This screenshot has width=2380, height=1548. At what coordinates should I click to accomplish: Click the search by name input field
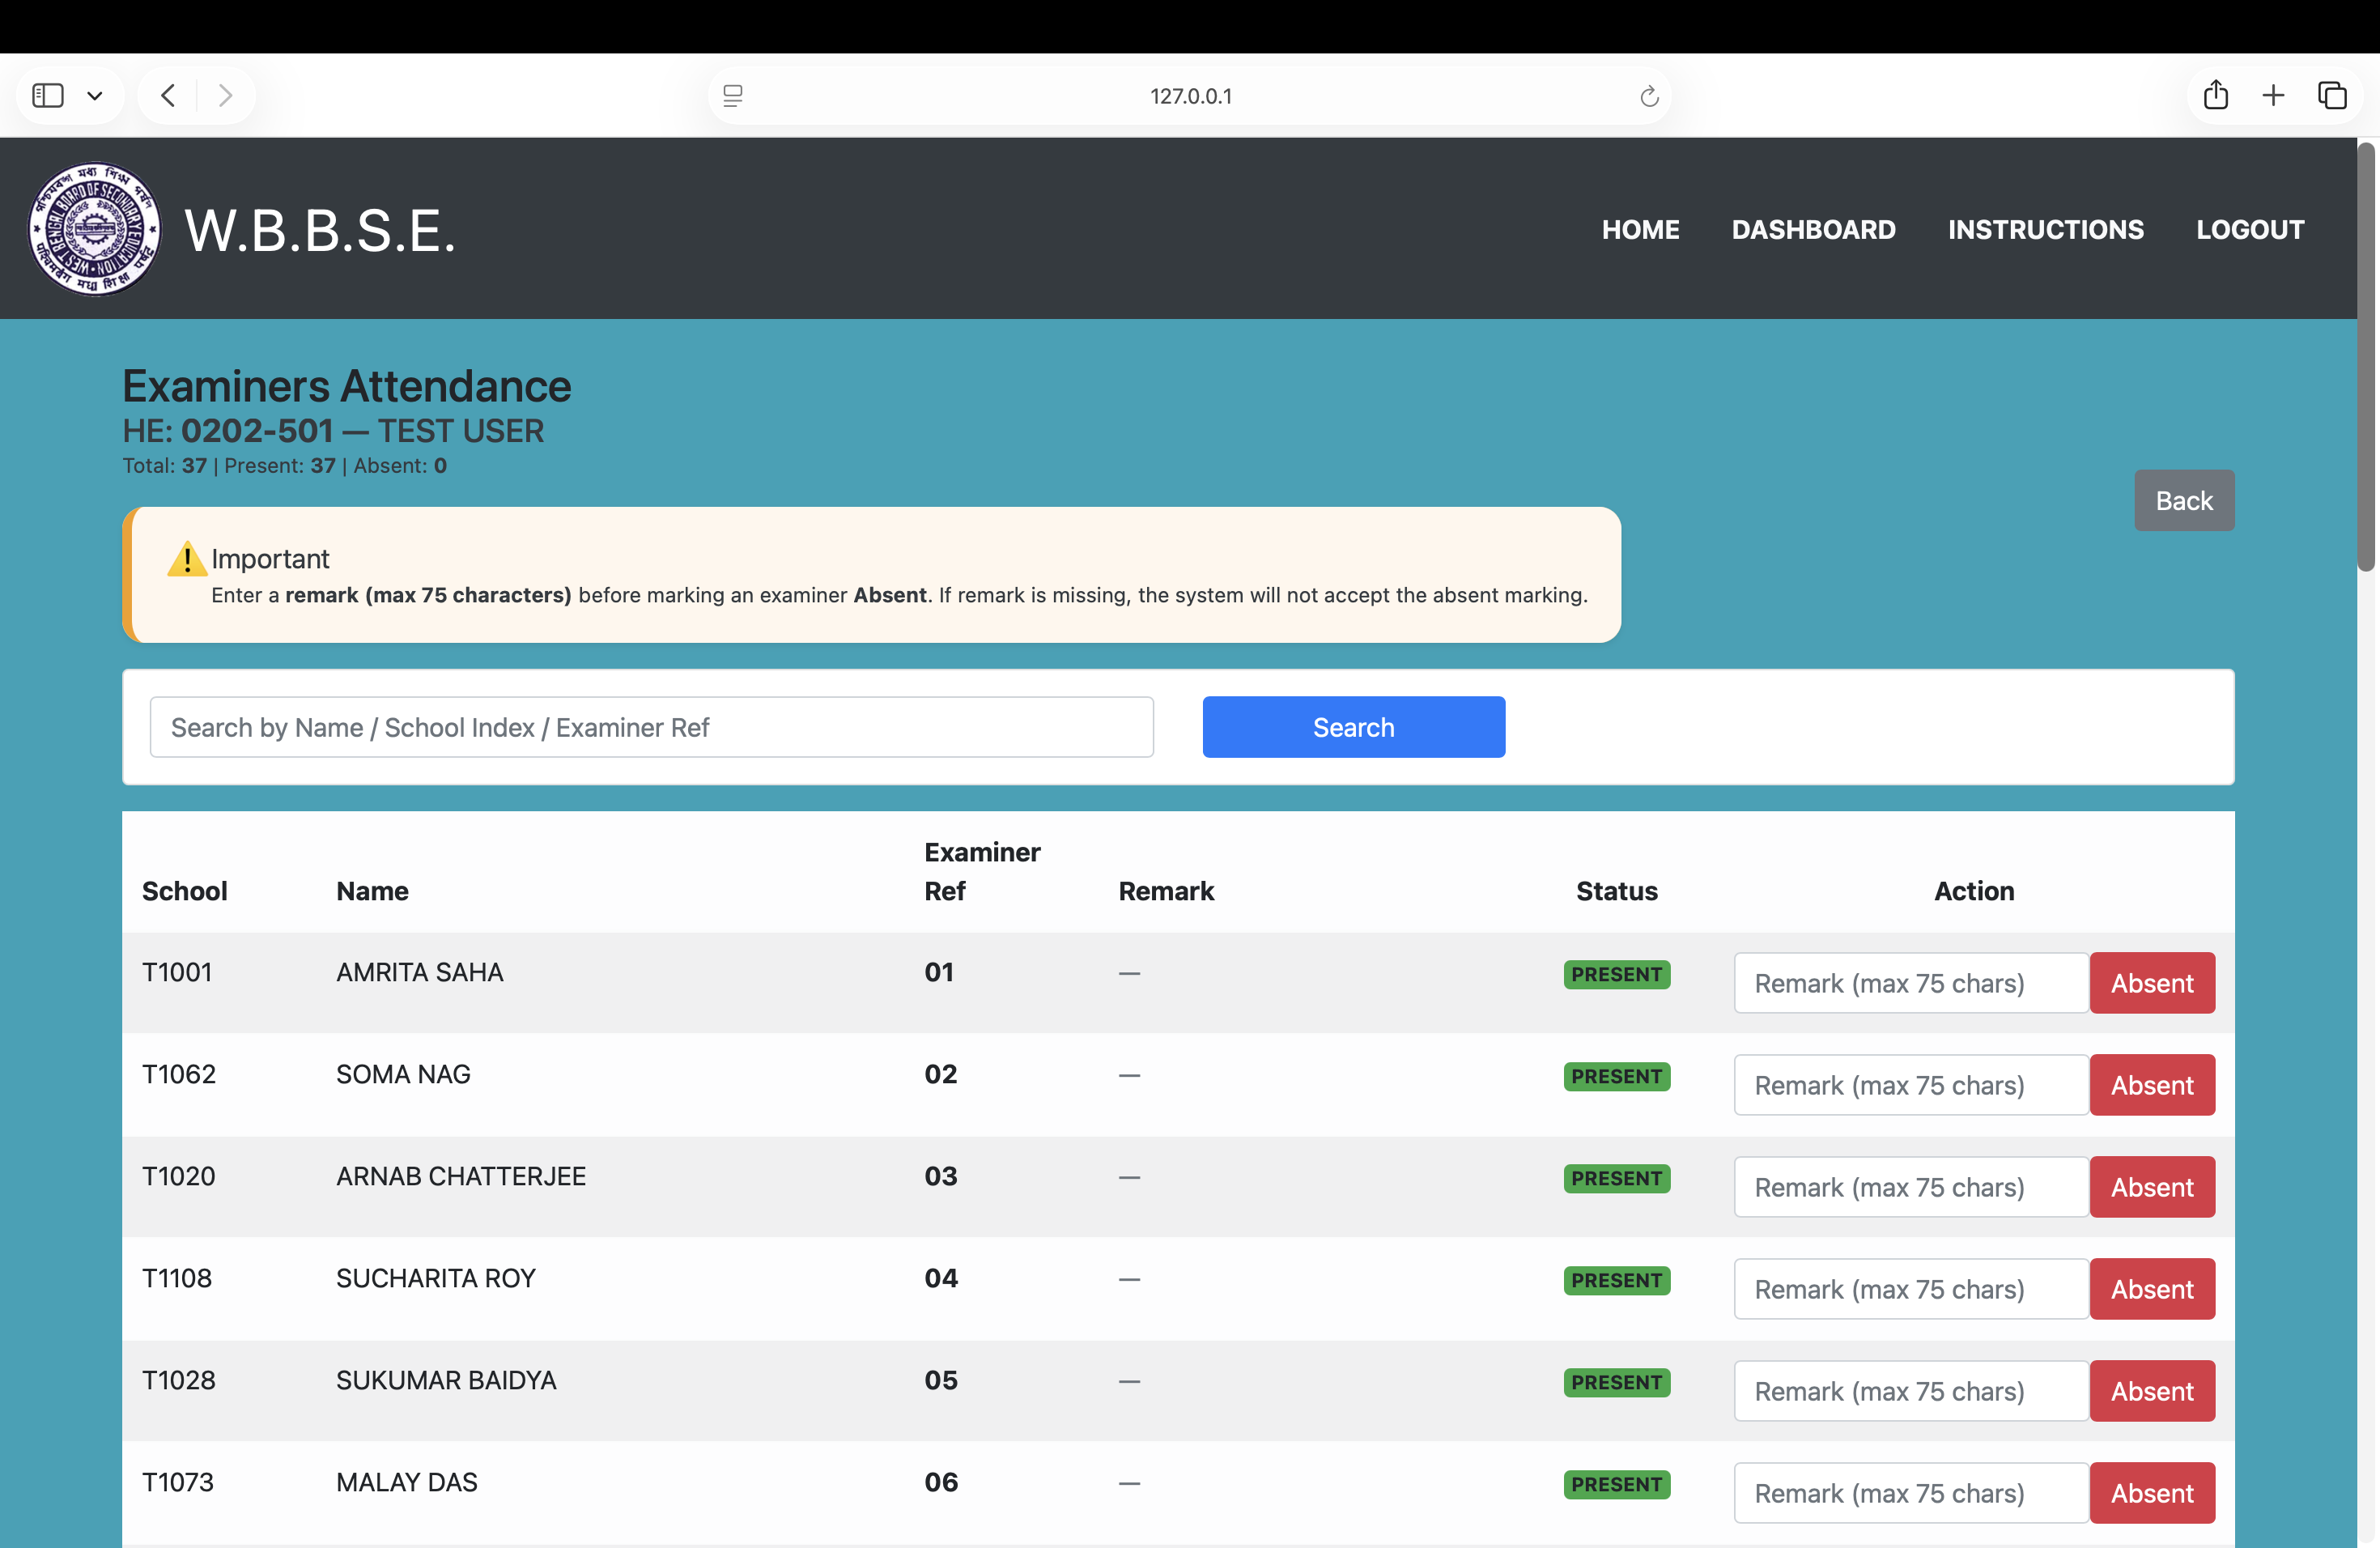[x=650, y=727]
